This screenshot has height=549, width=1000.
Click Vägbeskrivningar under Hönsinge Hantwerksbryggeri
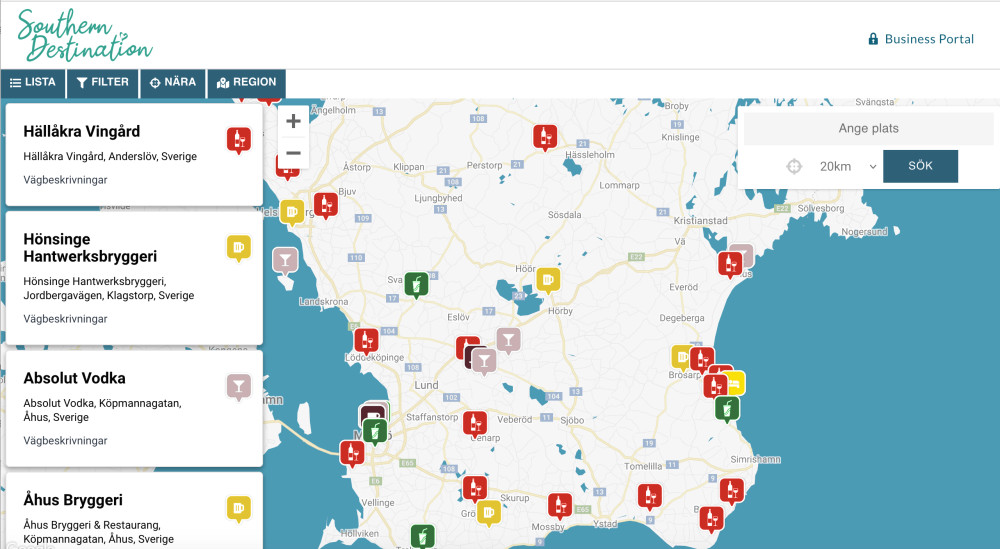(x=65, y=319)
